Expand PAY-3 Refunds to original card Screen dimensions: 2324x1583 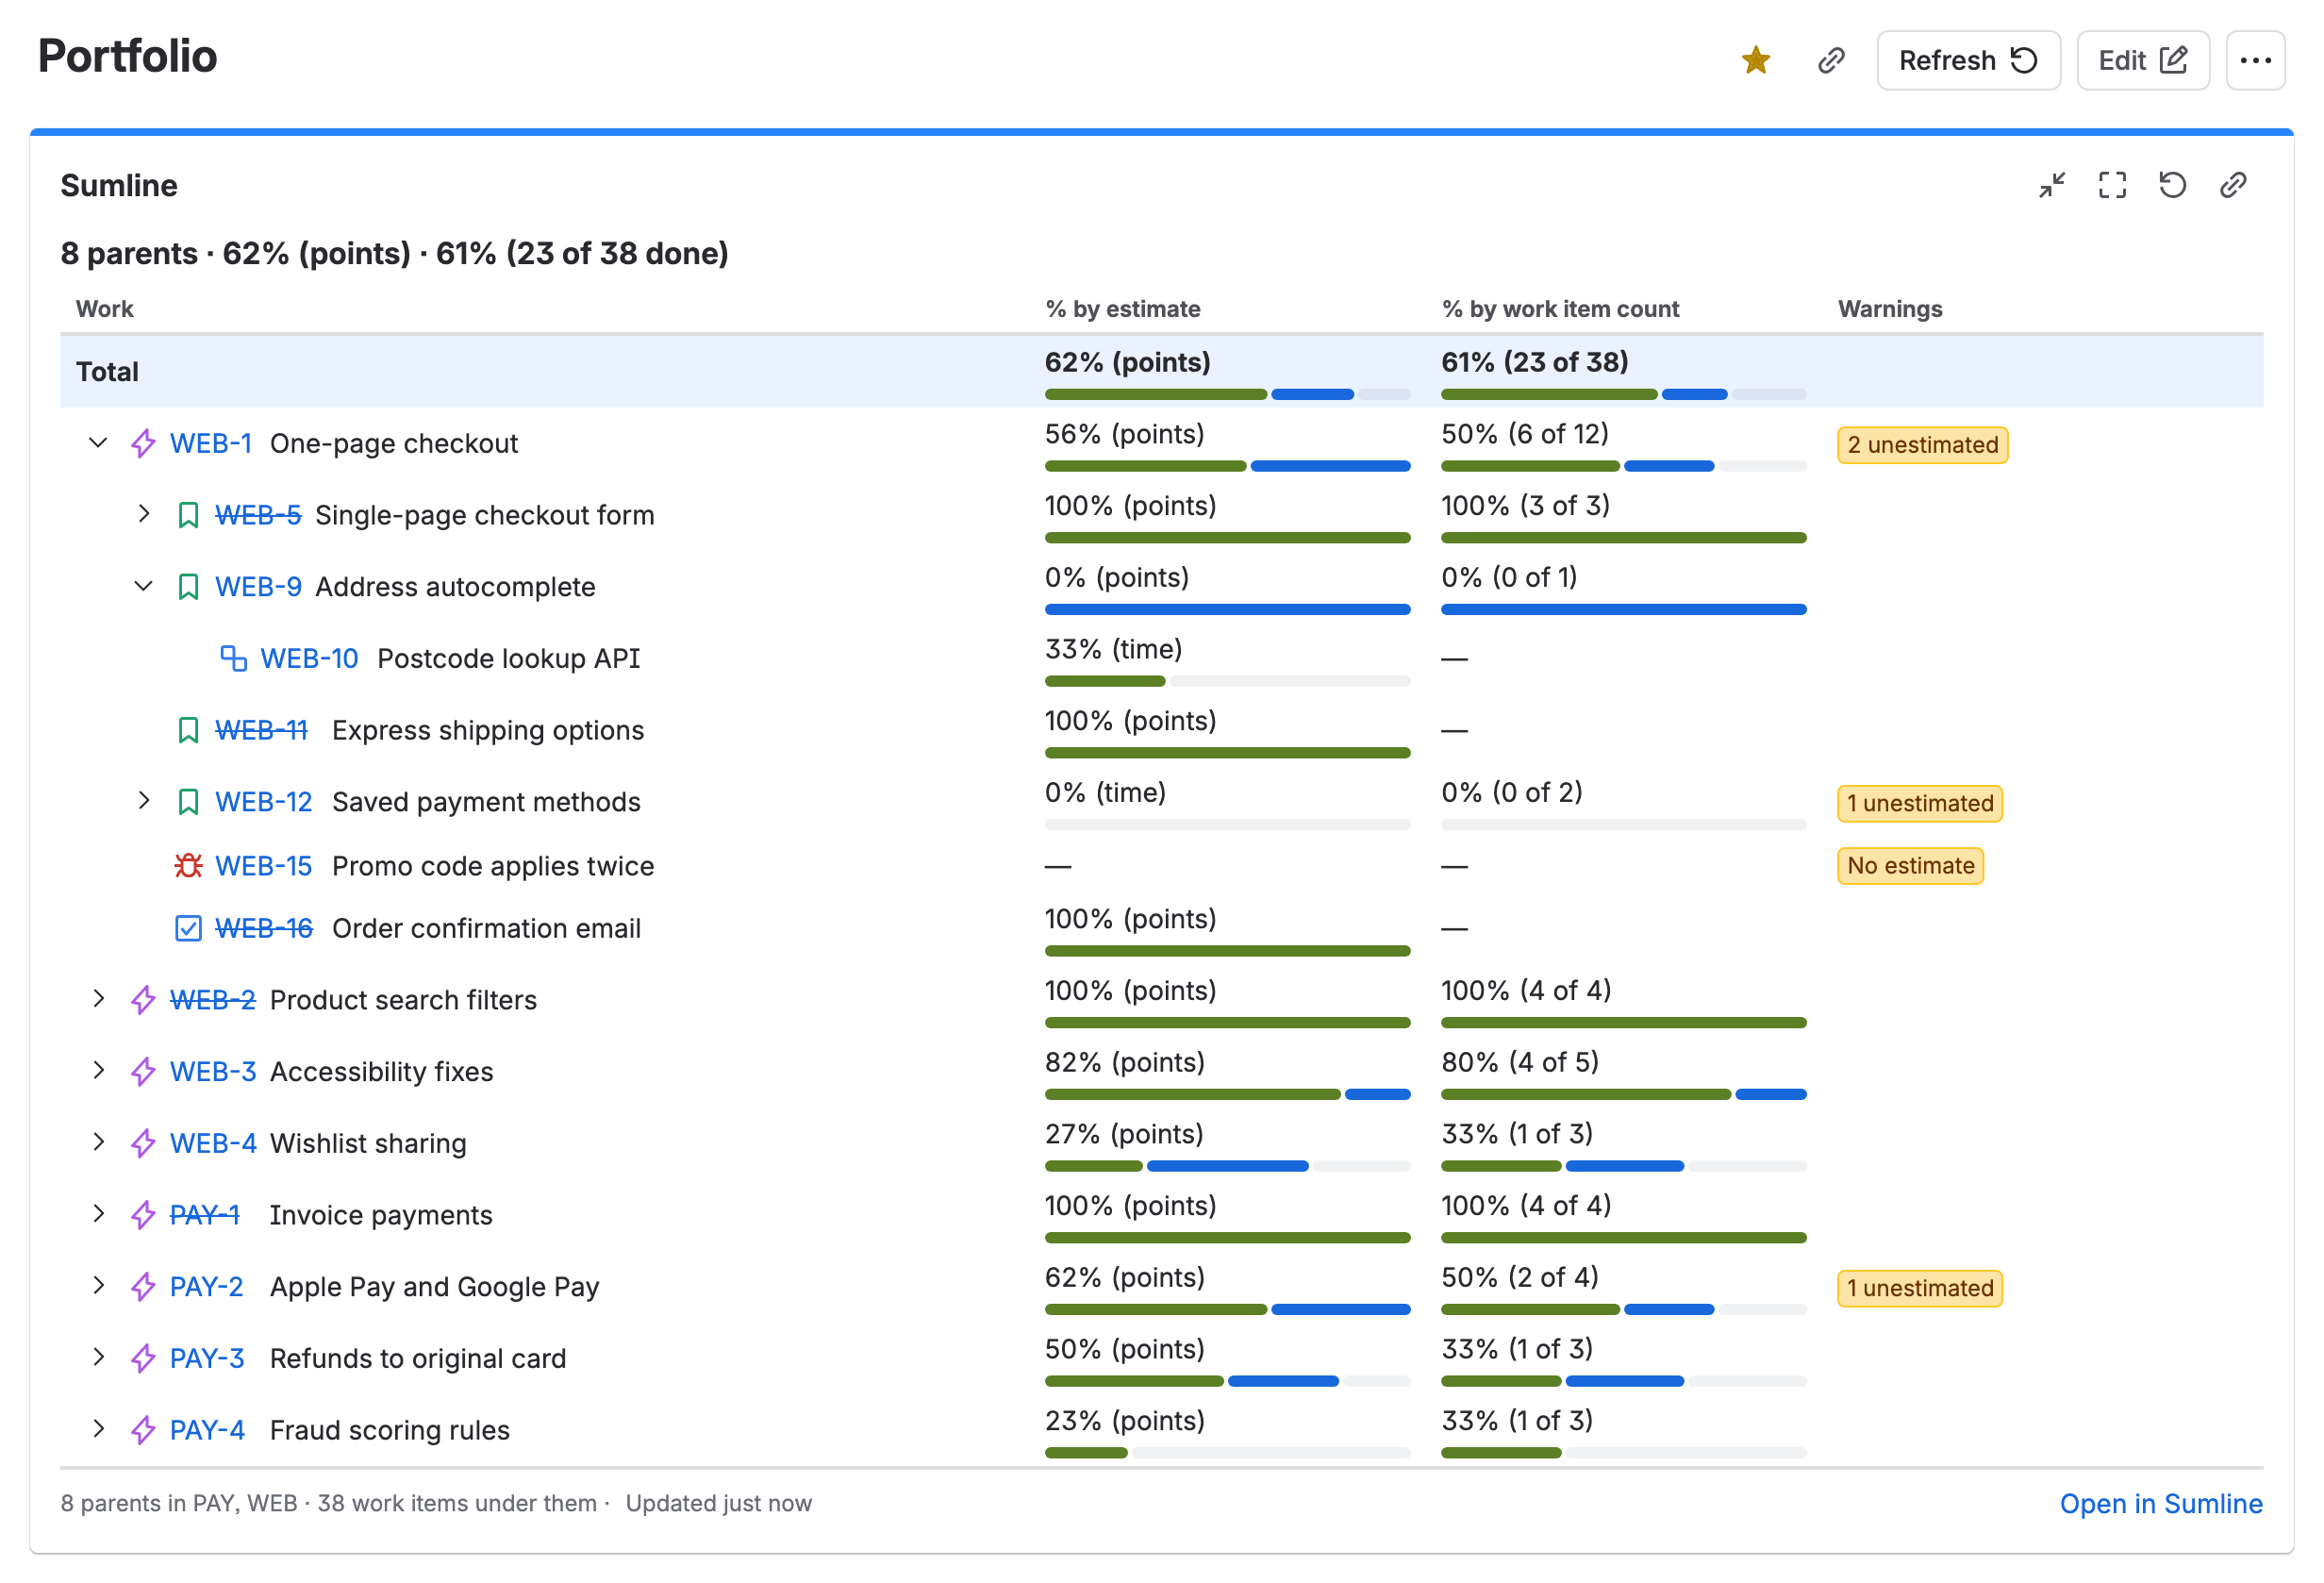coord(98,1357)
